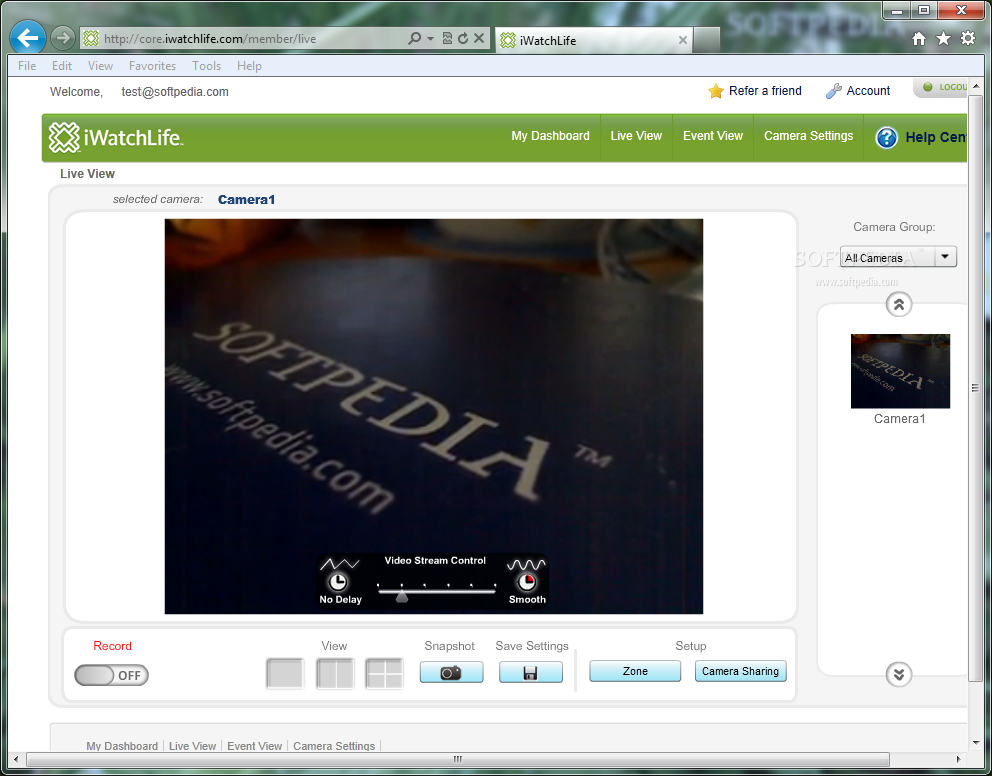The width and height of the screenshot is (992, 776).
Task: Click the Refer a friend star icon
Action: (x=716, y=91)
